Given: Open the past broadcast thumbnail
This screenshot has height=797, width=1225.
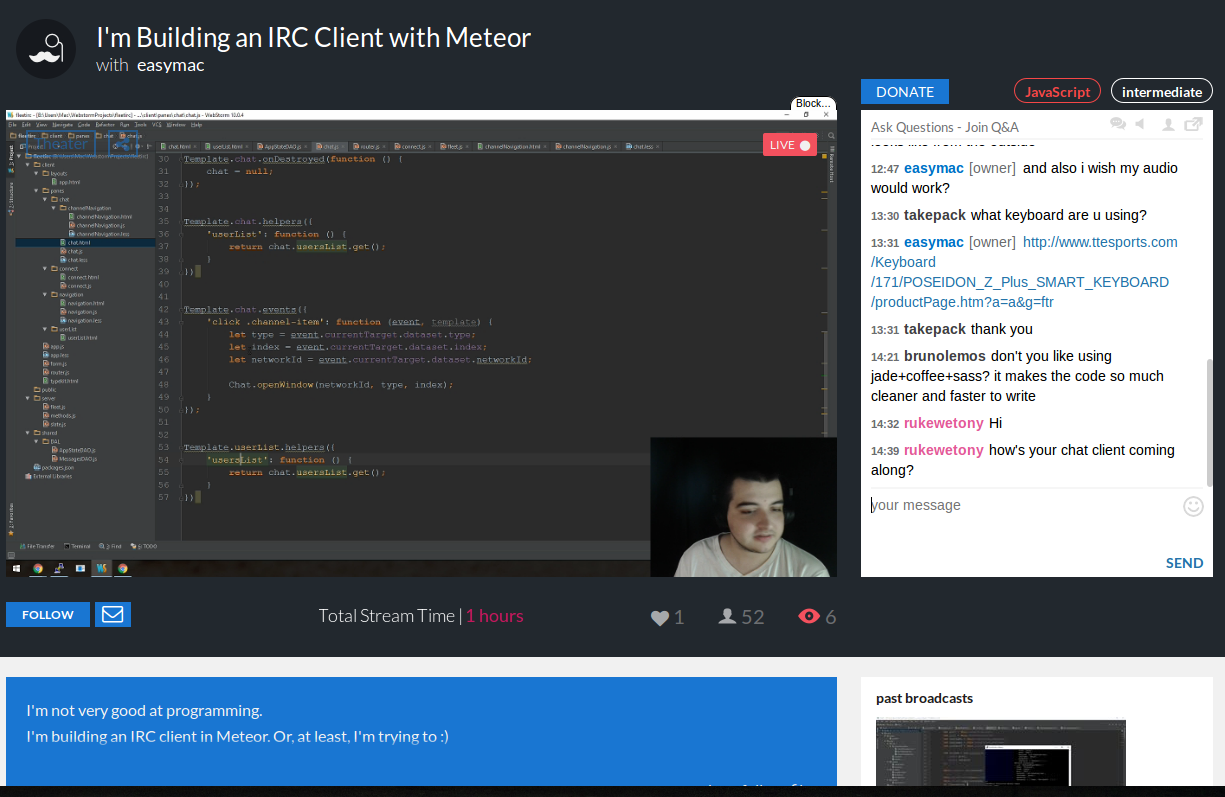Looking at the screenshot, I should [x=1001, y=753].
